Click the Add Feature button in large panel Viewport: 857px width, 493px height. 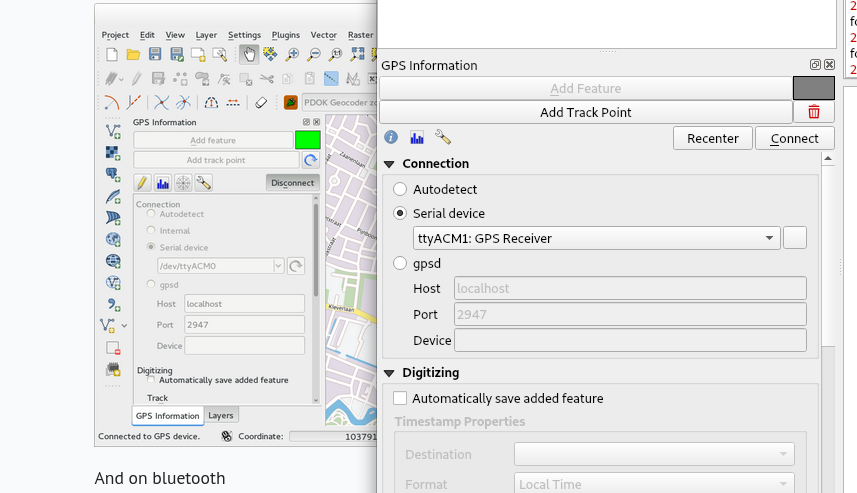(x=586, y=89)
